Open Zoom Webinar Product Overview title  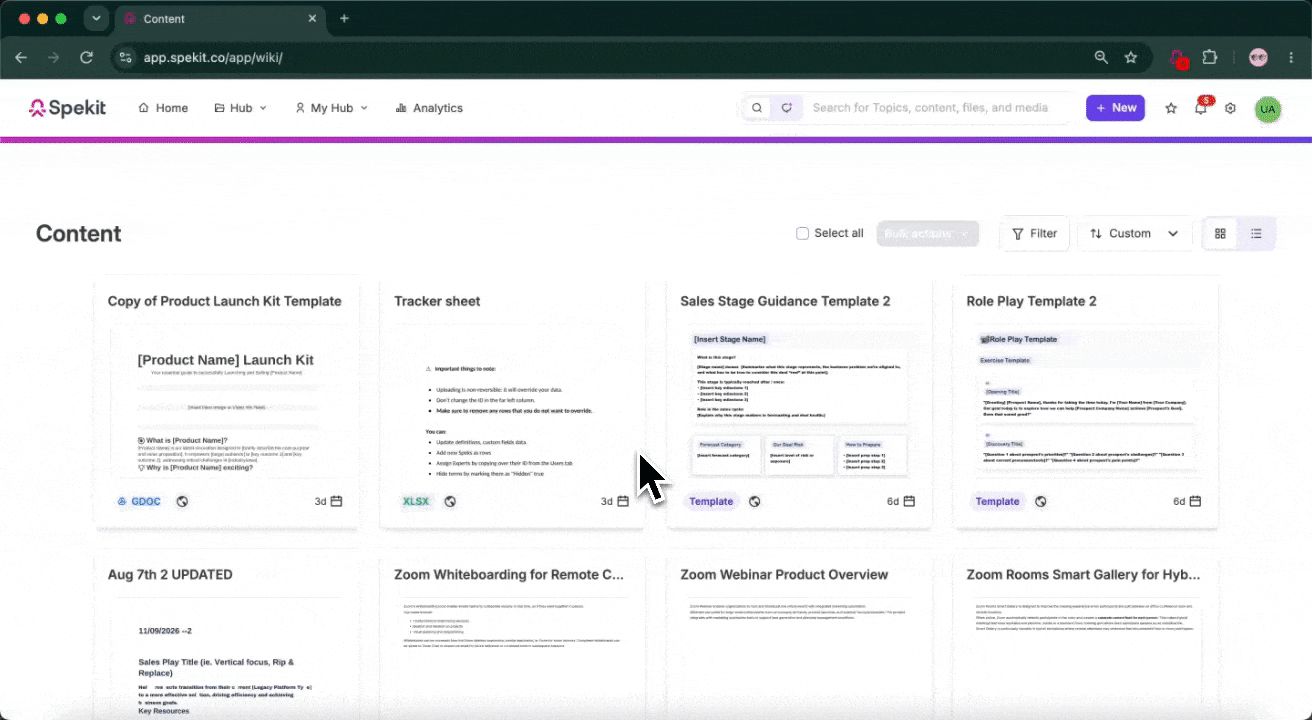pos(784,575)
